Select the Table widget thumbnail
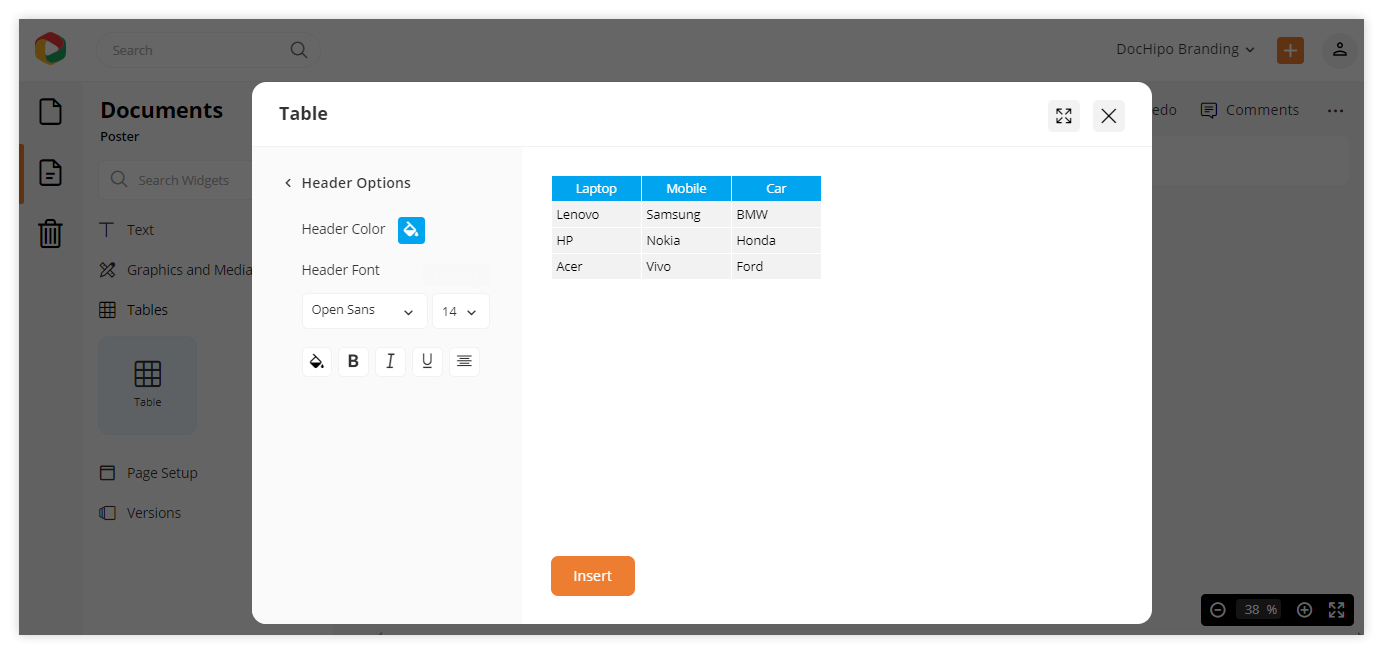This screenshot has width=1383, height=654. click(147, 385)
